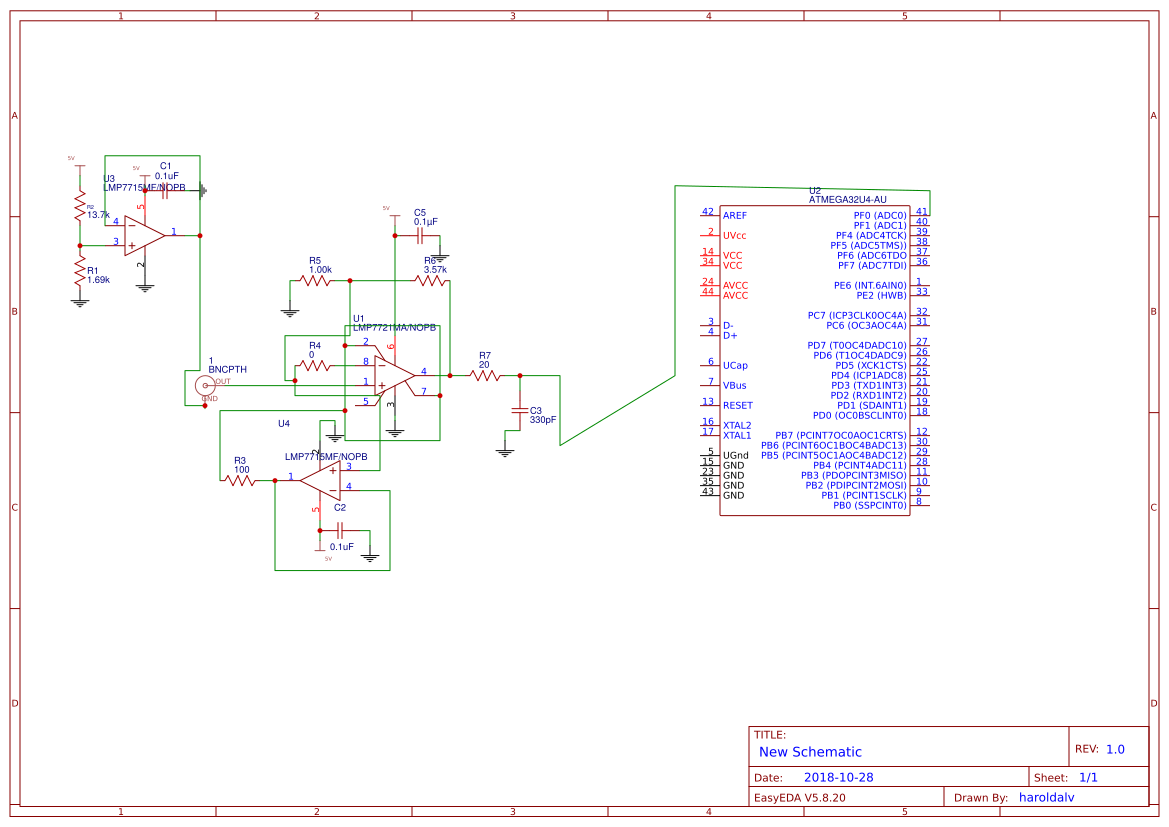
Task: Click the 'haroldalv' drawn-by name
Action: click(1053, 798)
